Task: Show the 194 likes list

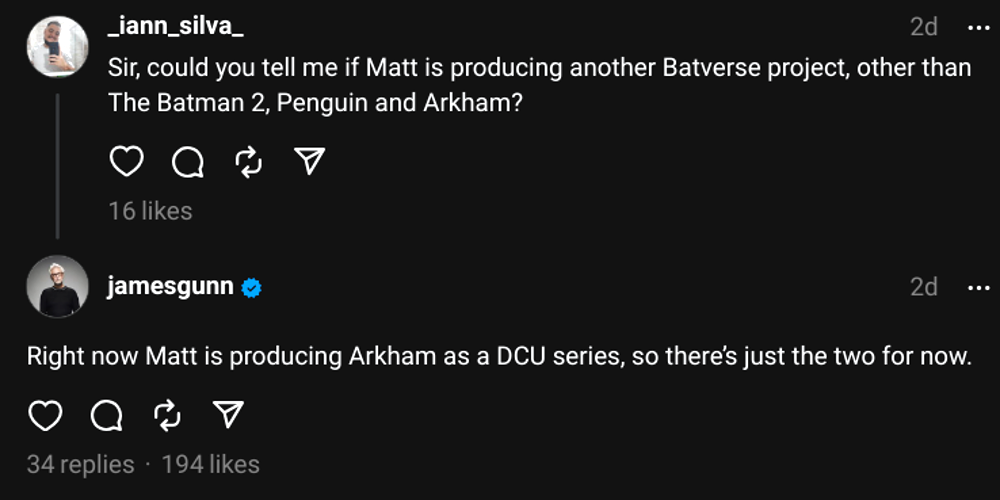Action: 211,465
